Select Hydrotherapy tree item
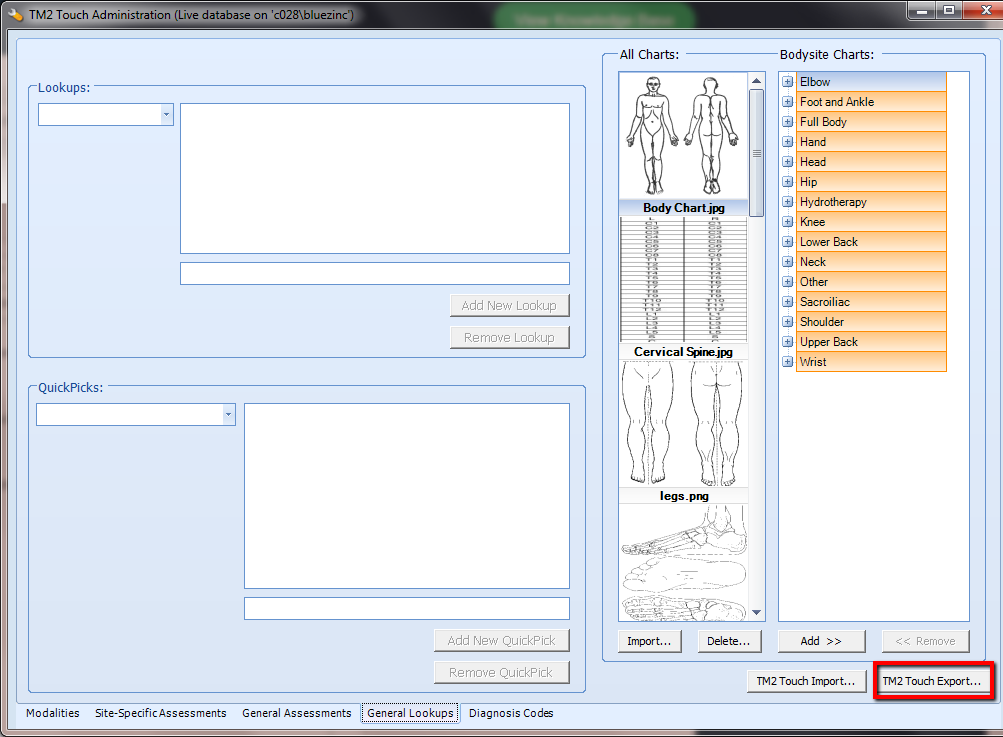The width and height of the screenshot is (1003, 737). tap(871, 202)
